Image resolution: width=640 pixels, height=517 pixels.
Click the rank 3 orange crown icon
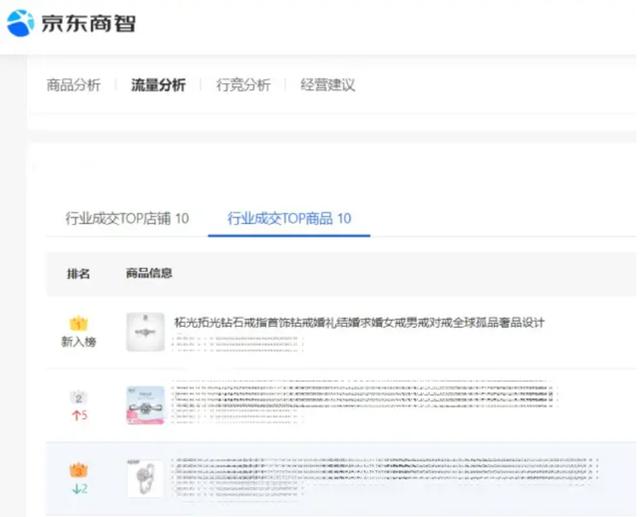pyautogui.click(x=79, y=470)
